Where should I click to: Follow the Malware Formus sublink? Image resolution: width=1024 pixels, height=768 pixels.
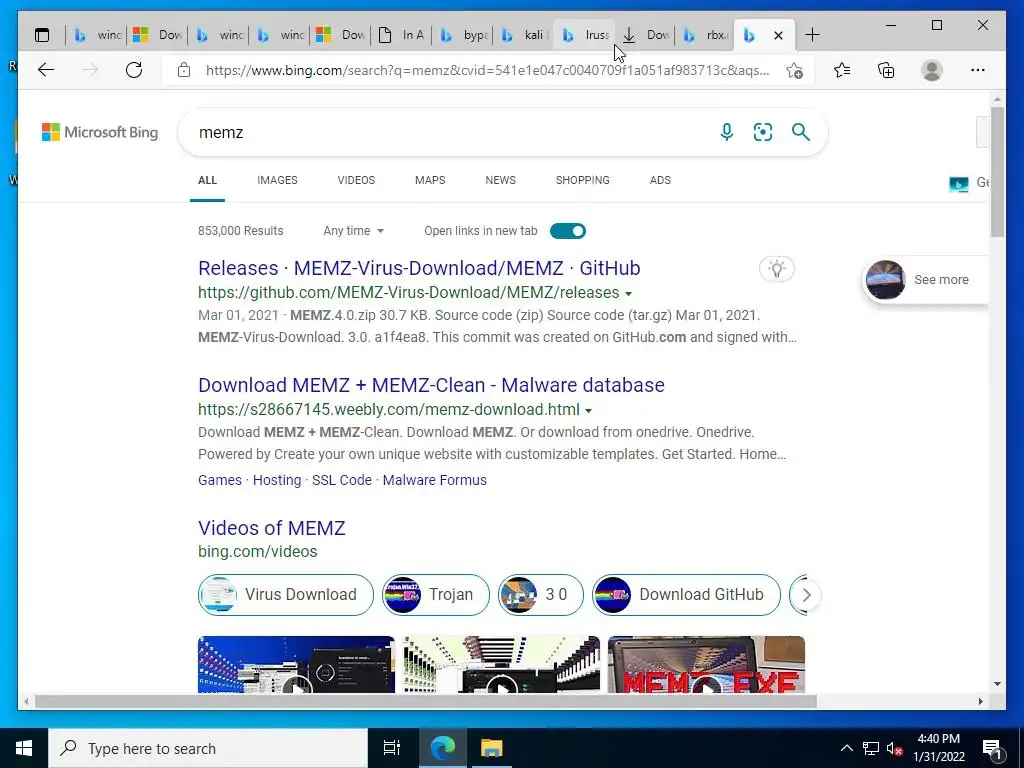click(x=434, y=480)
